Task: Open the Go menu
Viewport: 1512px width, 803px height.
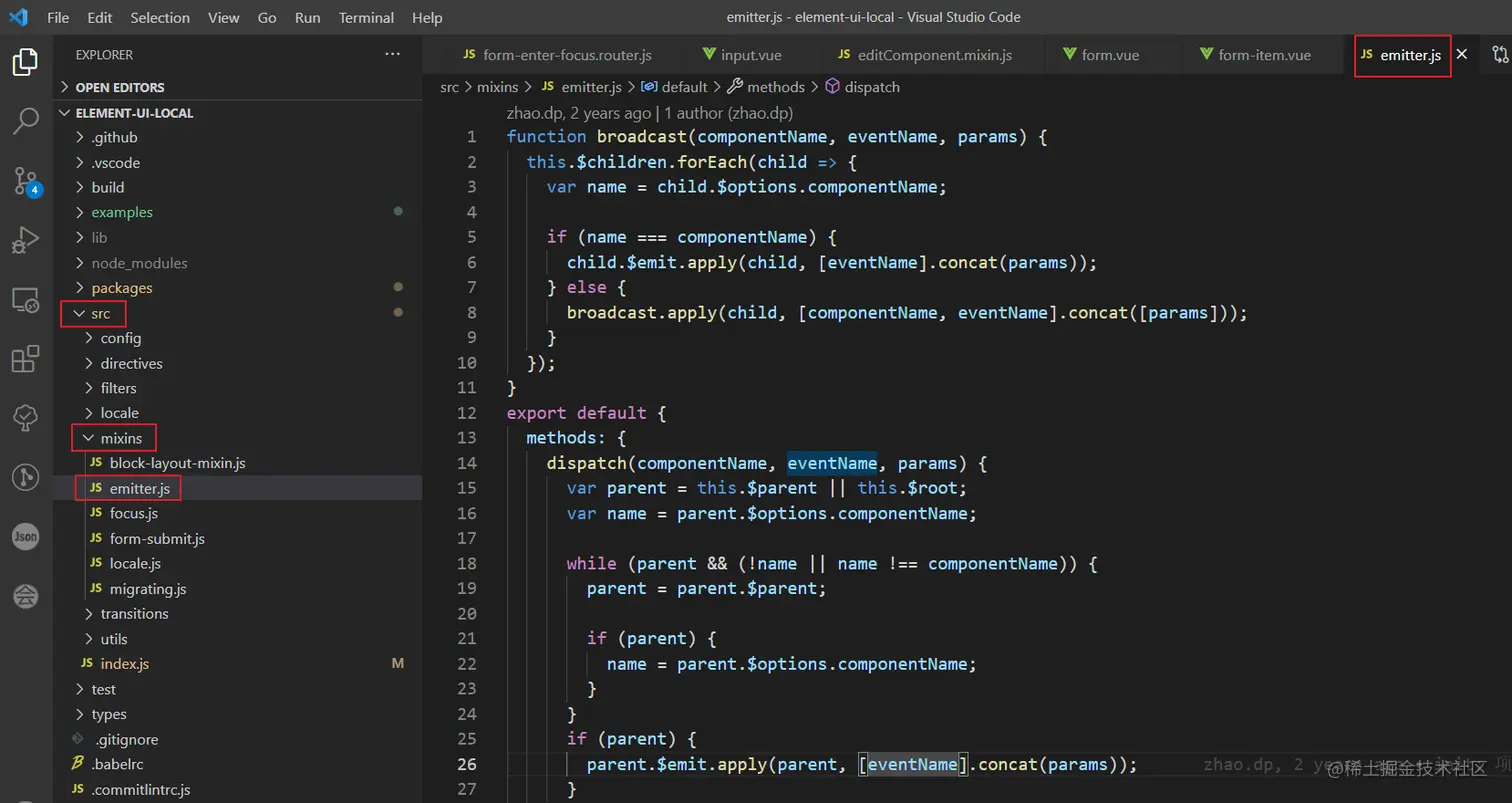Action: (x=267, y=17)
